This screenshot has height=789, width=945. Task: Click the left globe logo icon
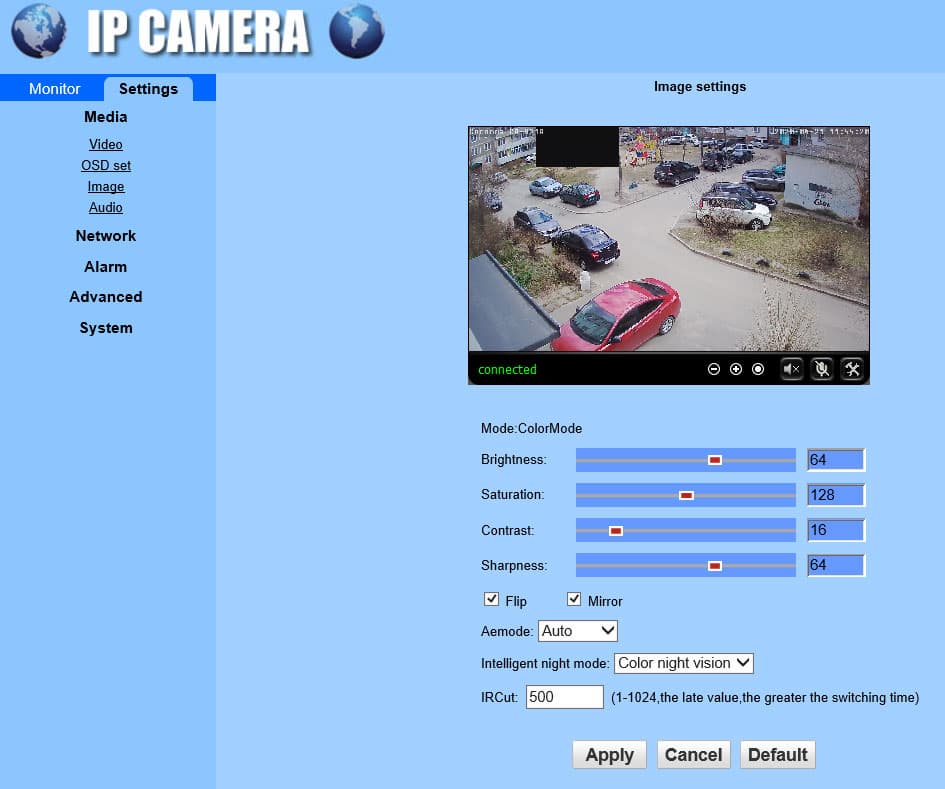coord(39,31)
